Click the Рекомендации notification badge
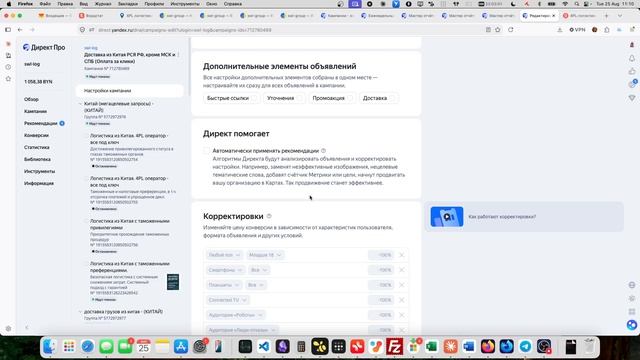The width and height of the screenshot is (640, 360). [62, 123]
